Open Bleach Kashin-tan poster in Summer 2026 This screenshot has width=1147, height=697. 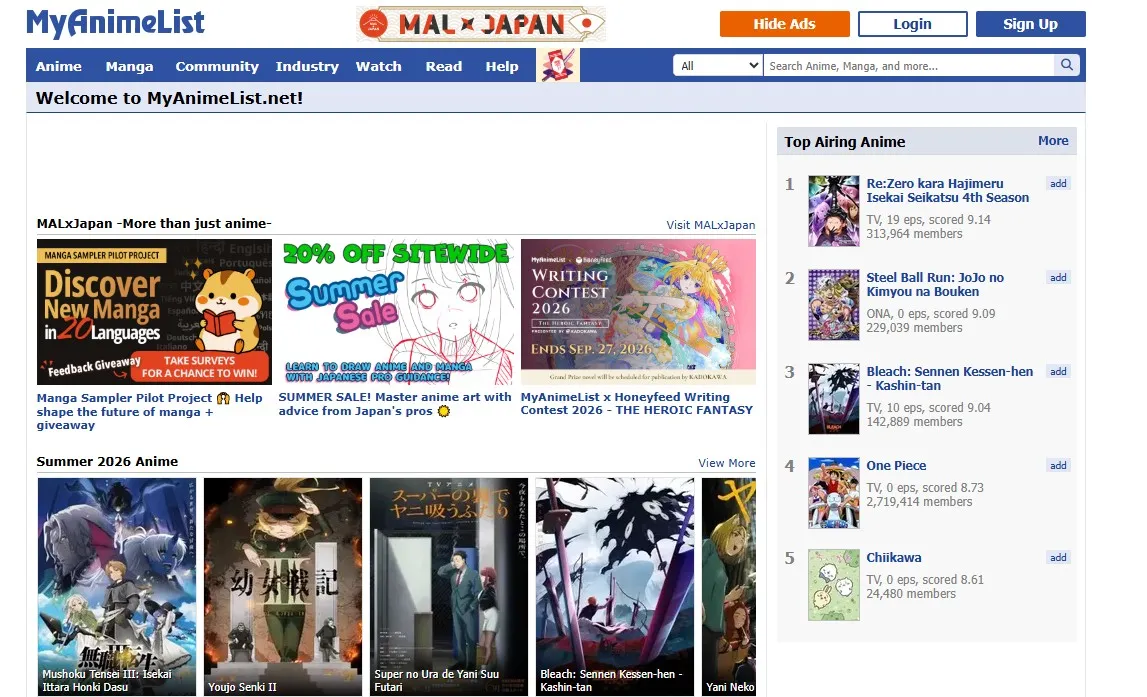[615, 587]
